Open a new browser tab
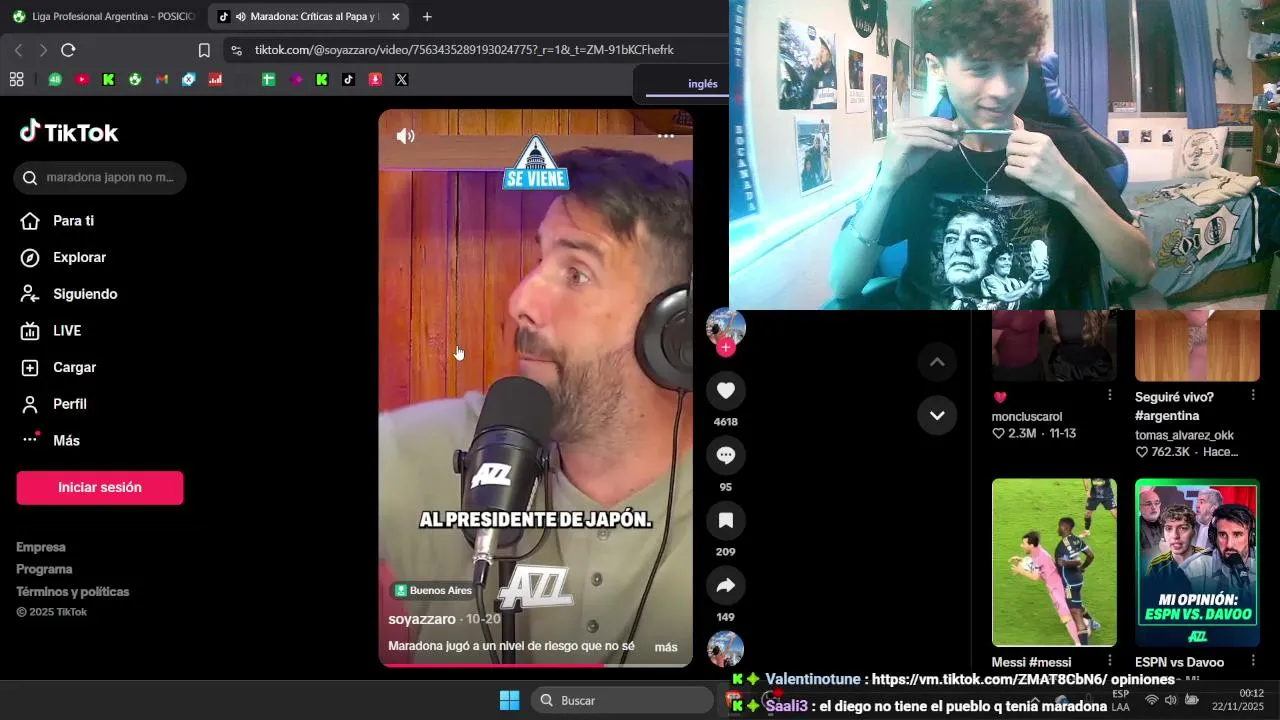This screenshot has height=720, width=1280. point(427,17)
